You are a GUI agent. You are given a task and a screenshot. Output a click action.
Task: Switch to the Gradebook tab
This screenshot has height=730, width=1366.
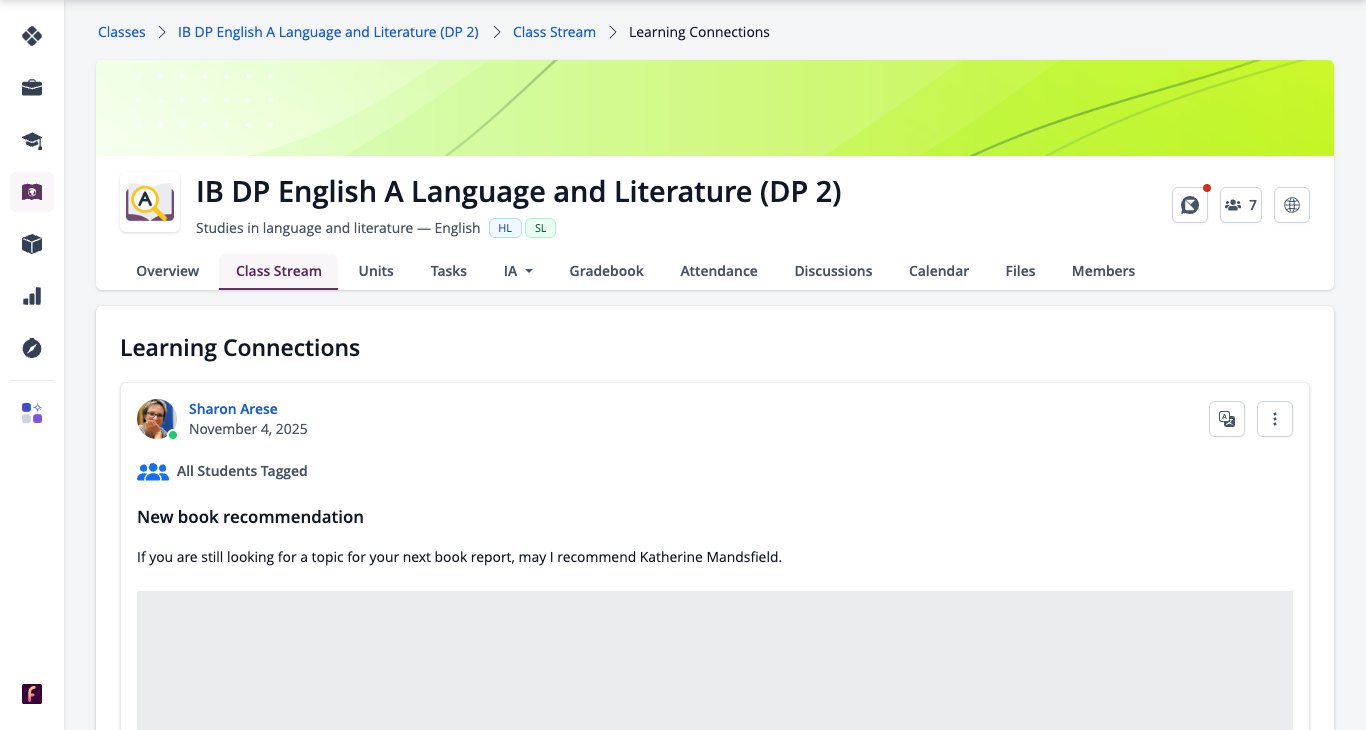pyautogui.click(x=606, y=271)
